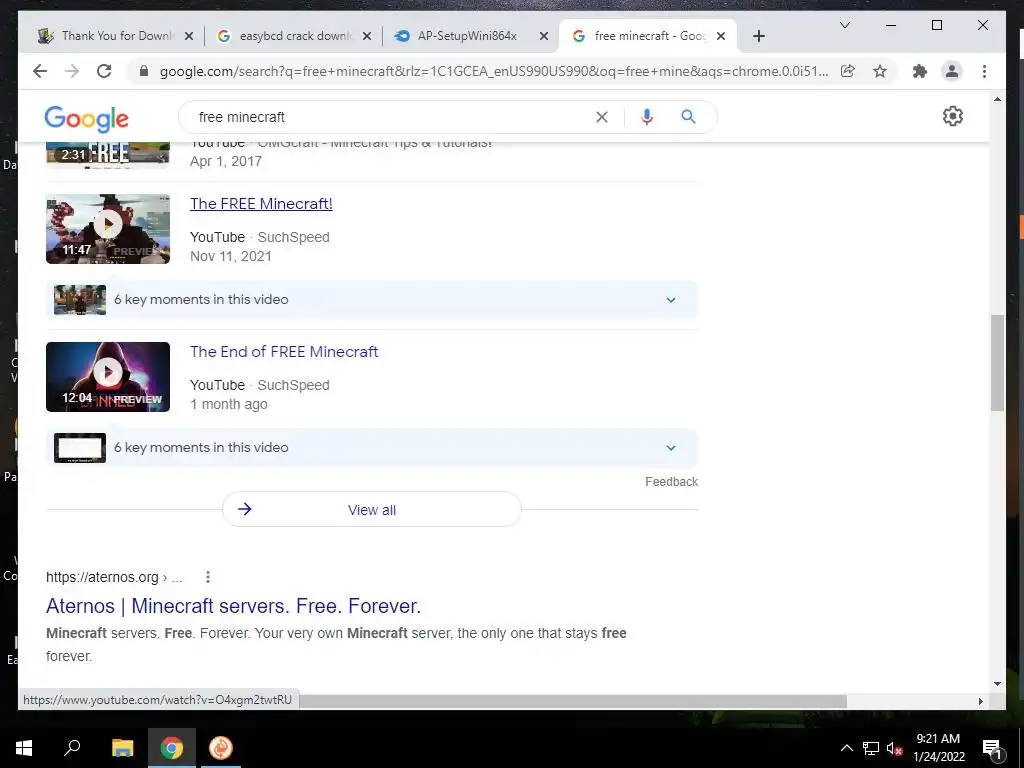Screen dimensions: 1024x768
Task: Switch to AP-SetupWini864x tab
Action: (x=467, y=36)
